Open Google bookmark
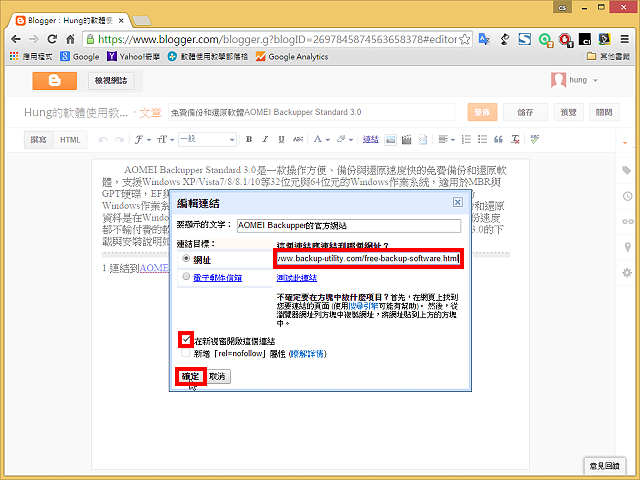 pyautogui.click(x=80, y=56)
